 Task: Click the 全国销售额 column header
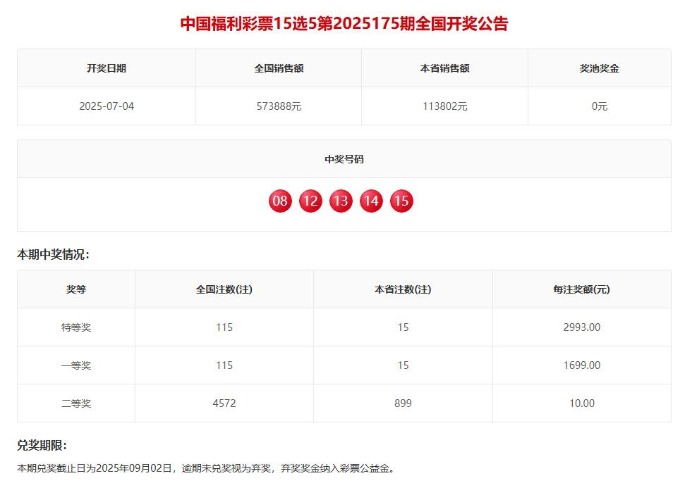[279, 68]
